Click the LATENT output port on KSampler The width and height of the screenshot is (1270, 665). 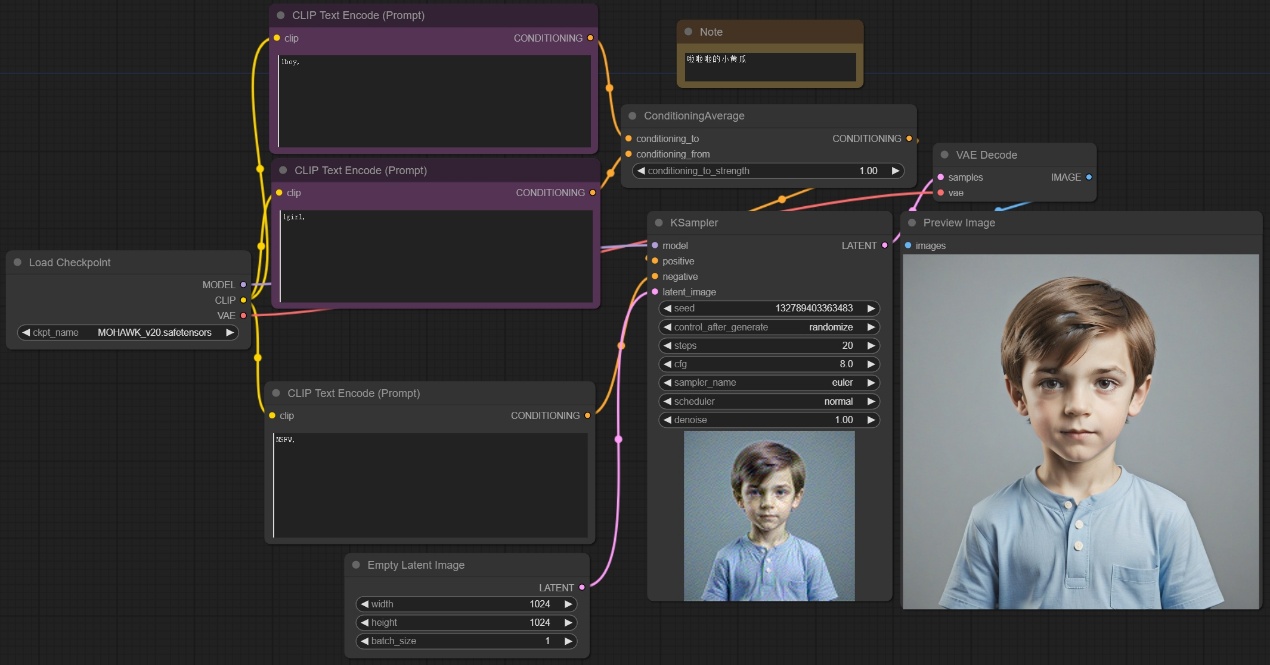click(x=884, y=245)
